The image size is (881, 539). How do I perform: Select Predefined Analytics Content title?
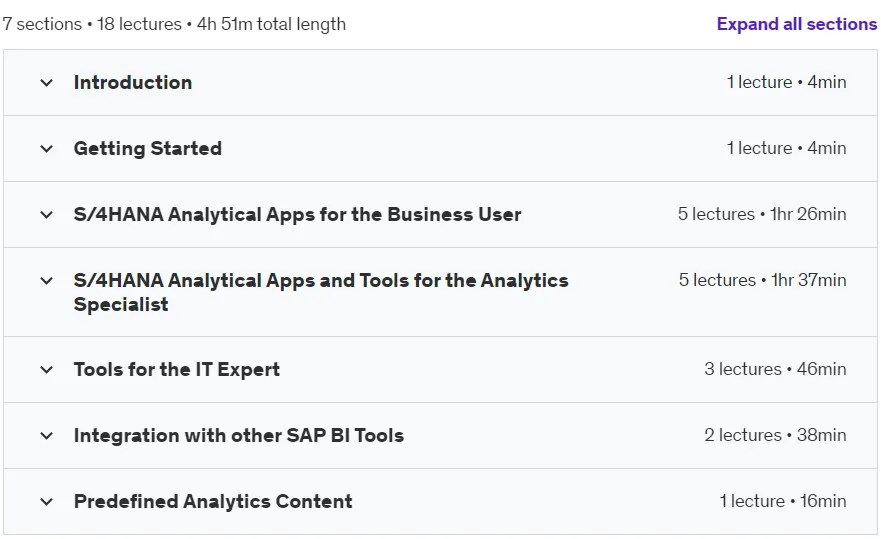click(x=213, y=501)
